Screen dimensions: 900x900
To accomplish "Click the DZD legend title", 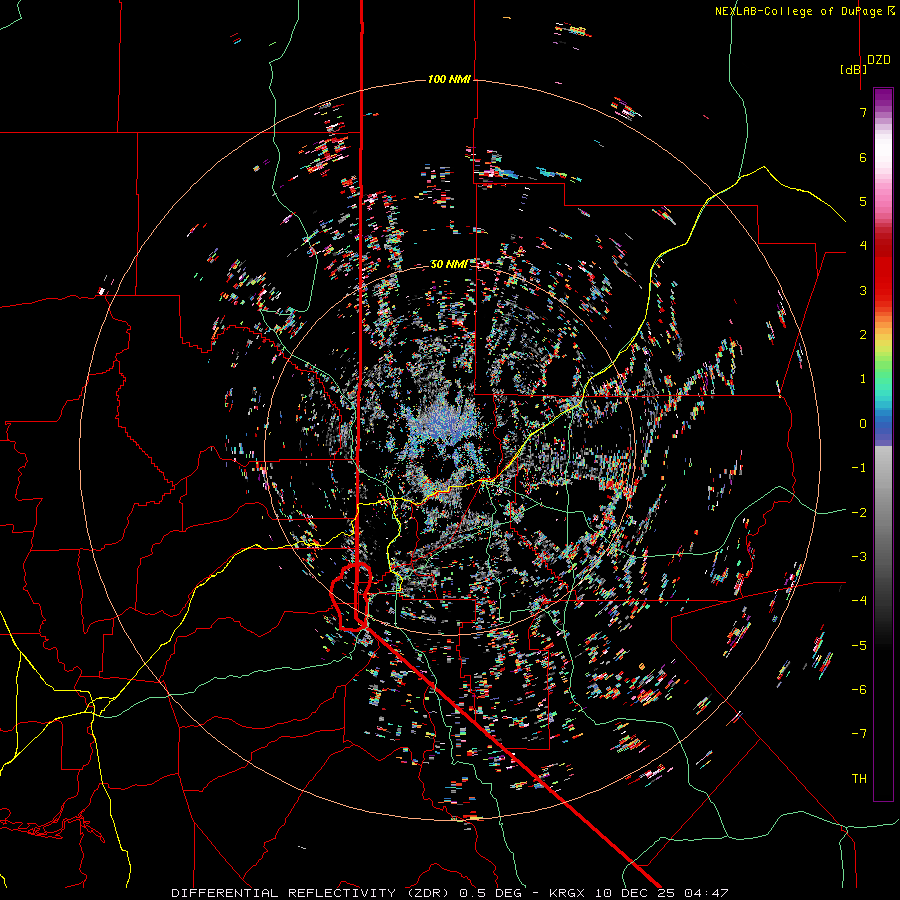I will pos(879,60).
